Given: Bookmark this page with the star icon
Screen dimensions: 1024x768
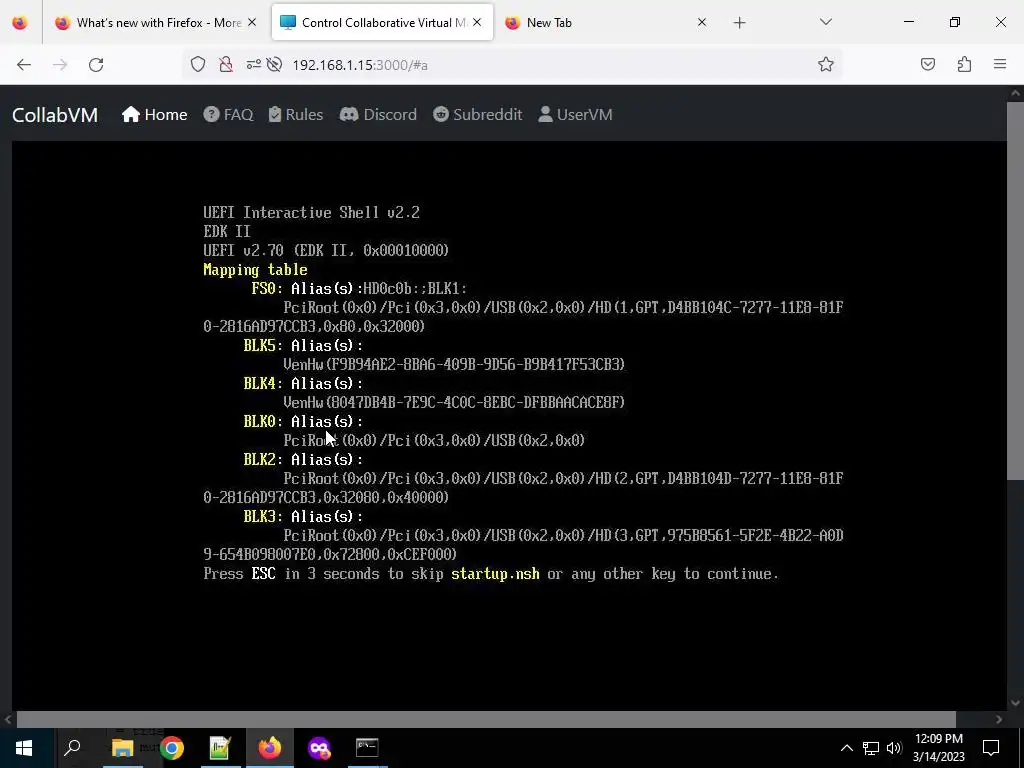Looking at the screenshot, I should click(825, 64).
